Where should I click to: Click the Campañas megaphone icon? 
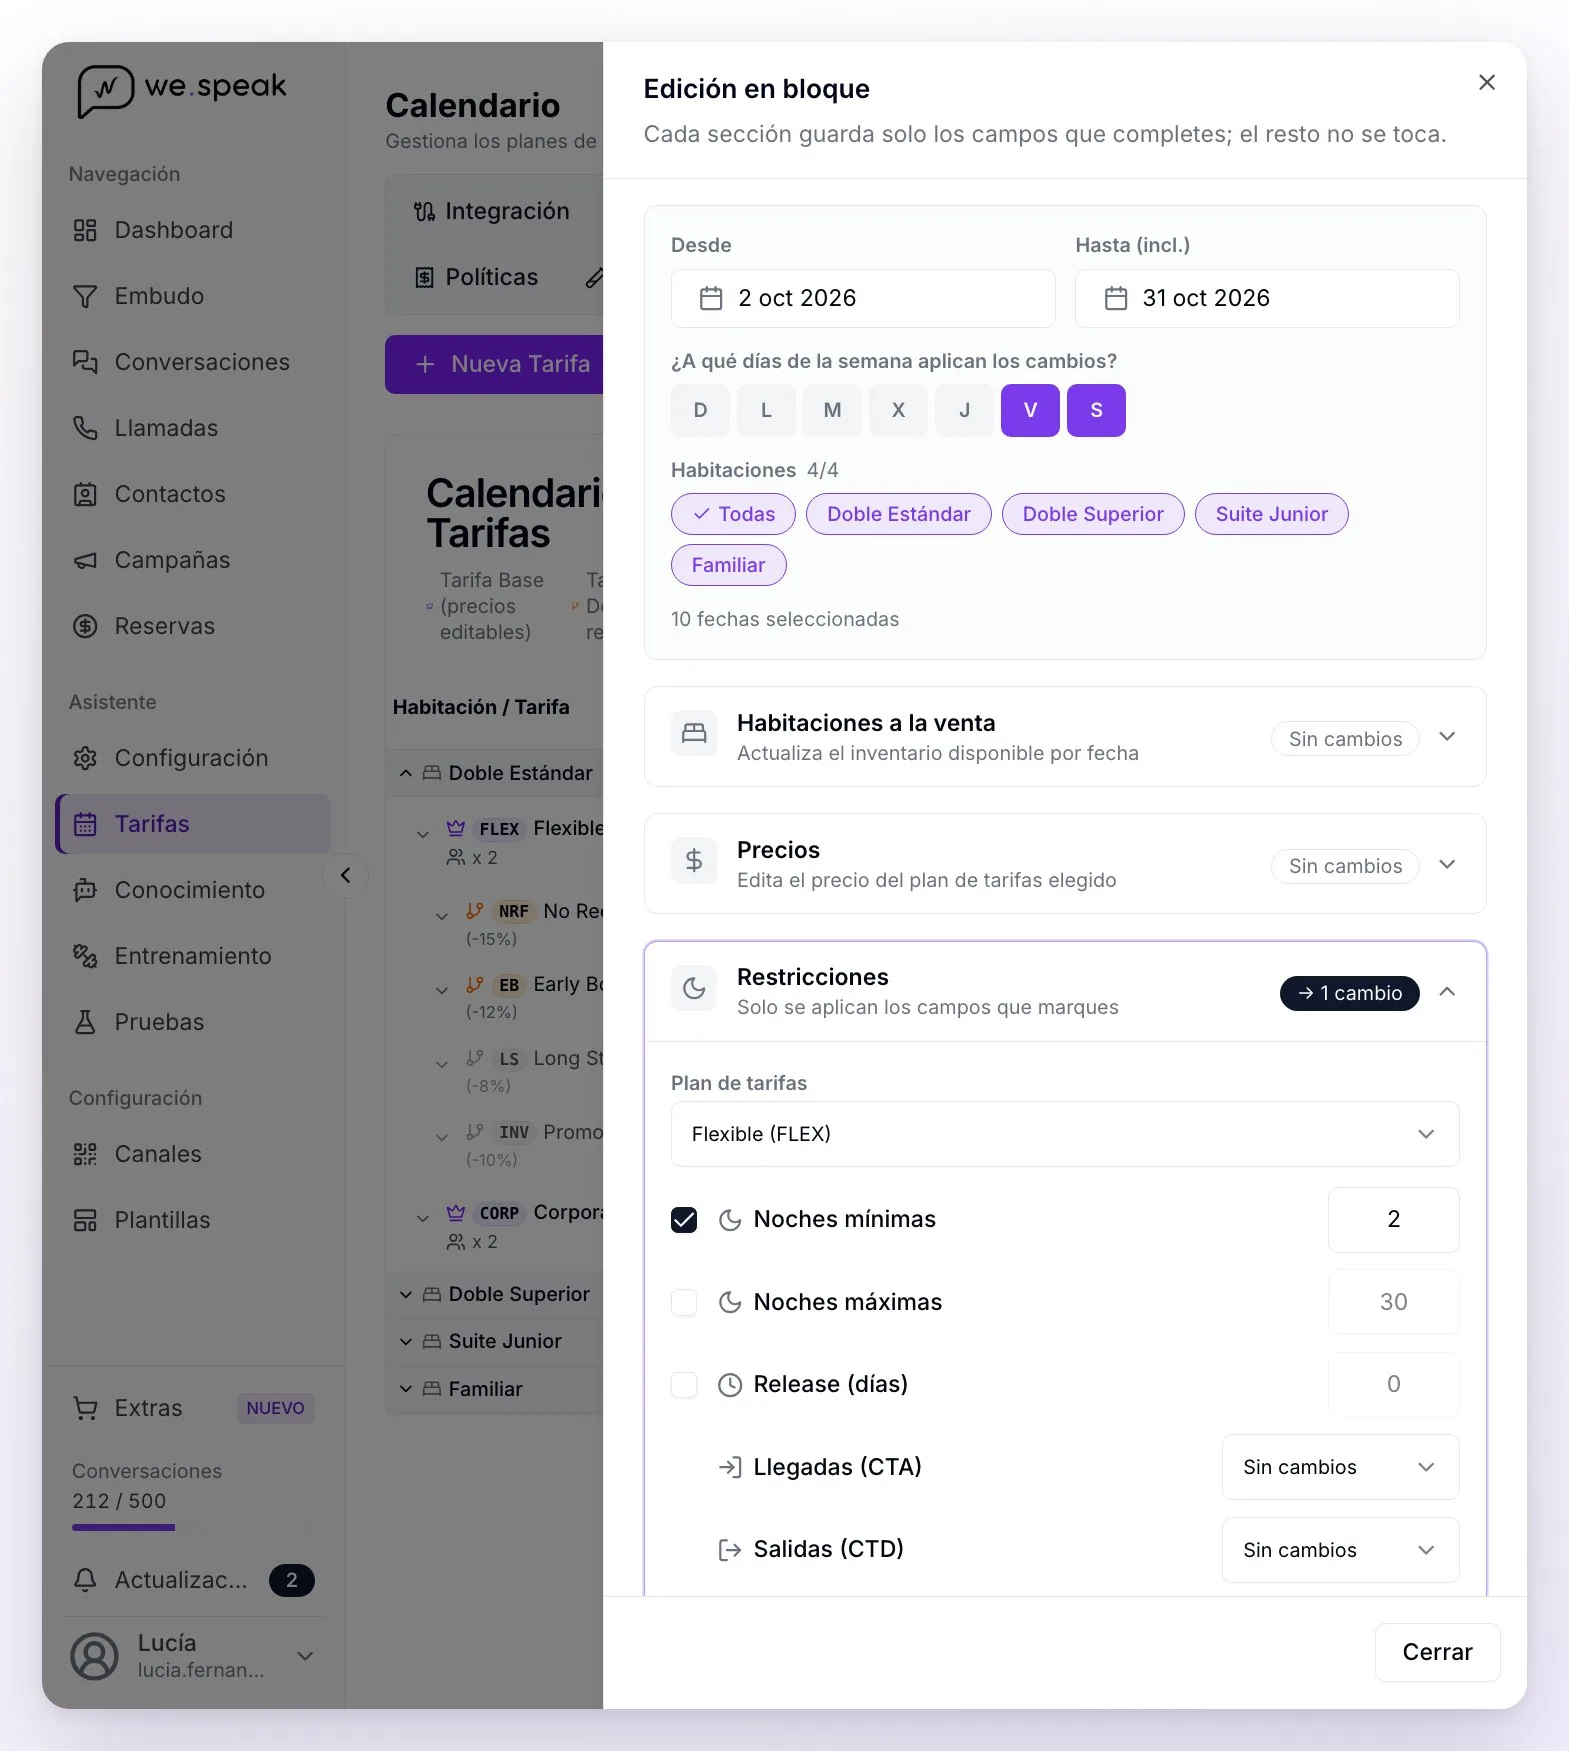point(85,560)
